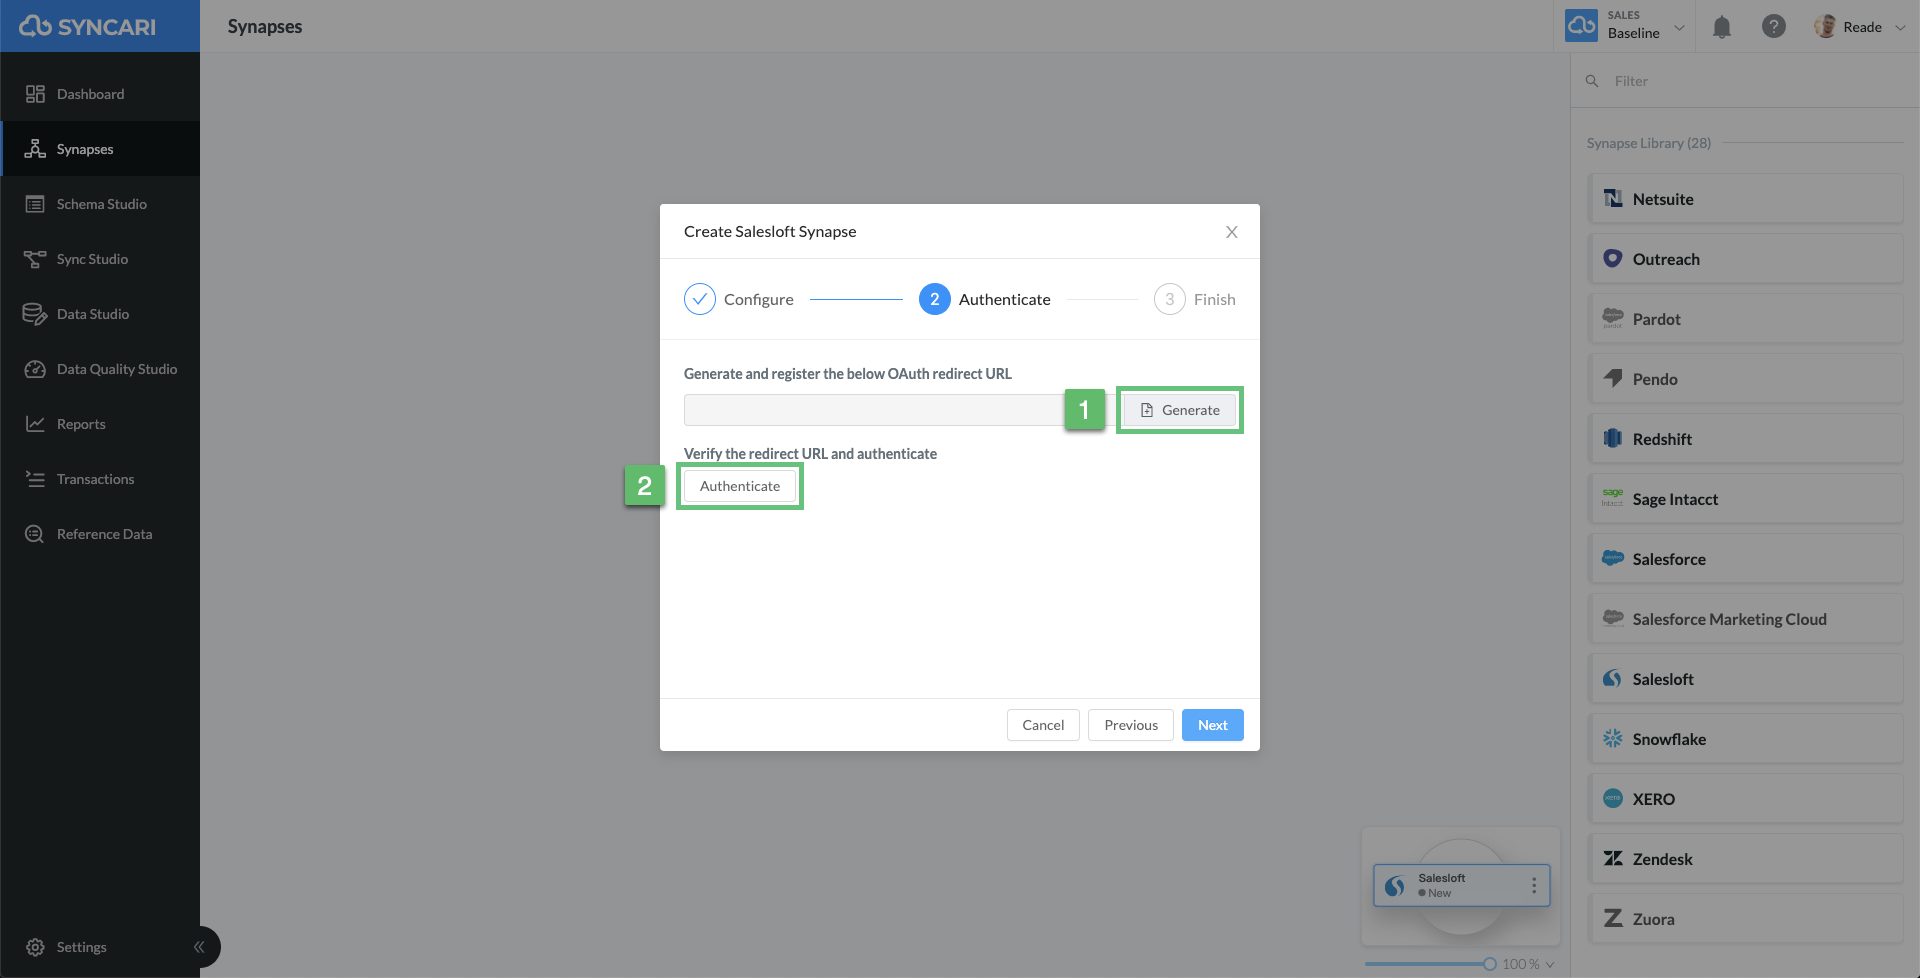Image resolution: width=1920 pixels, height=978 pixels.
Task: Select Netsuite from Synapse Library
Action: [1745, 199]
